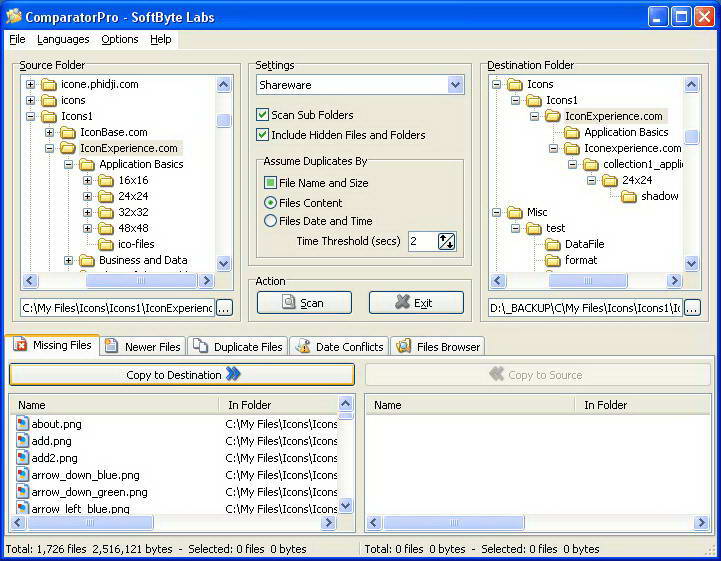
Task: Click the format folder icon in destination tree
Action: point(552,261)
